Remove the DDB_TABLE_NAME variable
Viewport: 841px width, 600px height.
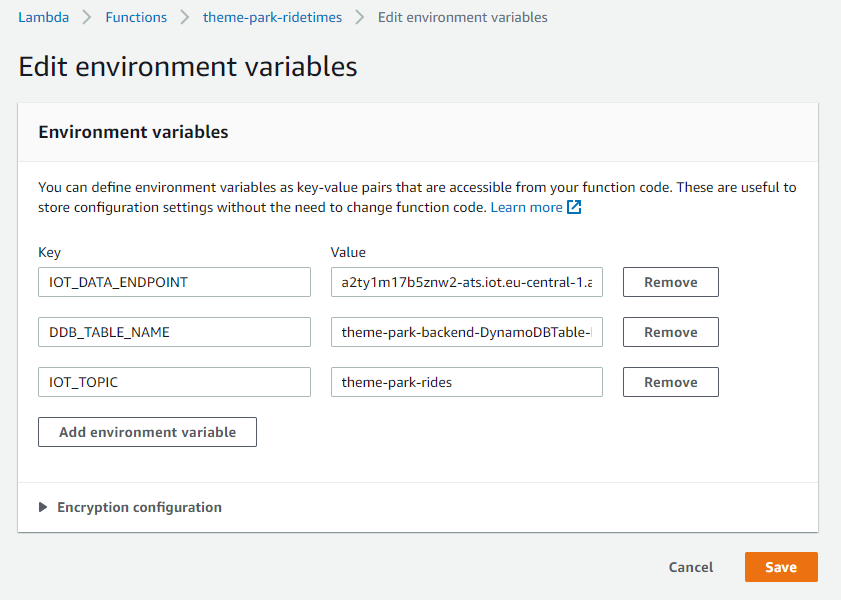tap(670, 331)
